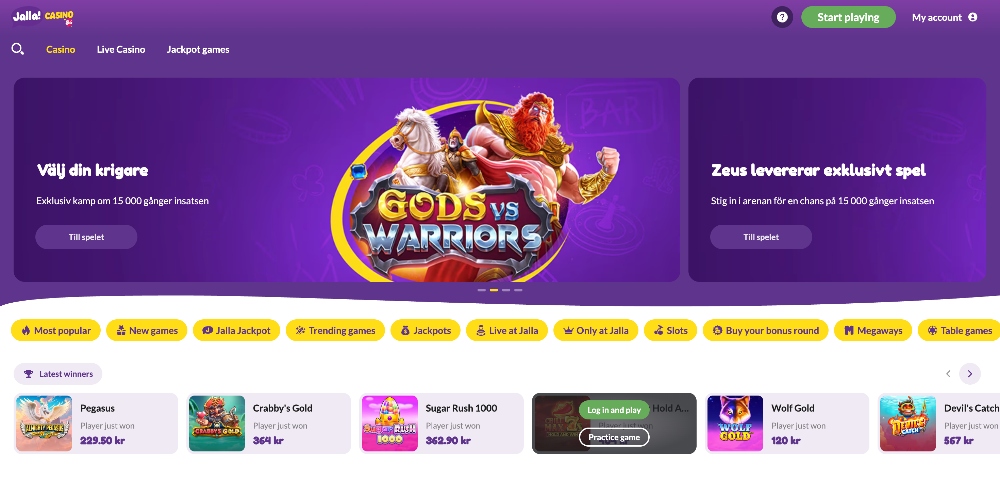Image resolution: width=1000 pixels, height=480 pixels.
Task: Click Log in and play button
Action: click(614, 410)
